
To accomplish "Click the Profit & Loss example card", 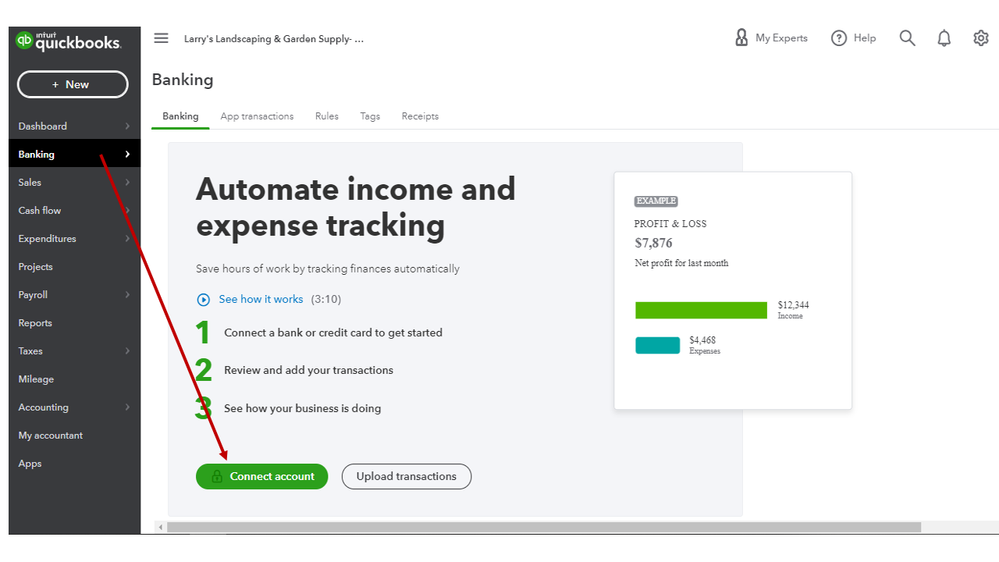I will (733, 291).
